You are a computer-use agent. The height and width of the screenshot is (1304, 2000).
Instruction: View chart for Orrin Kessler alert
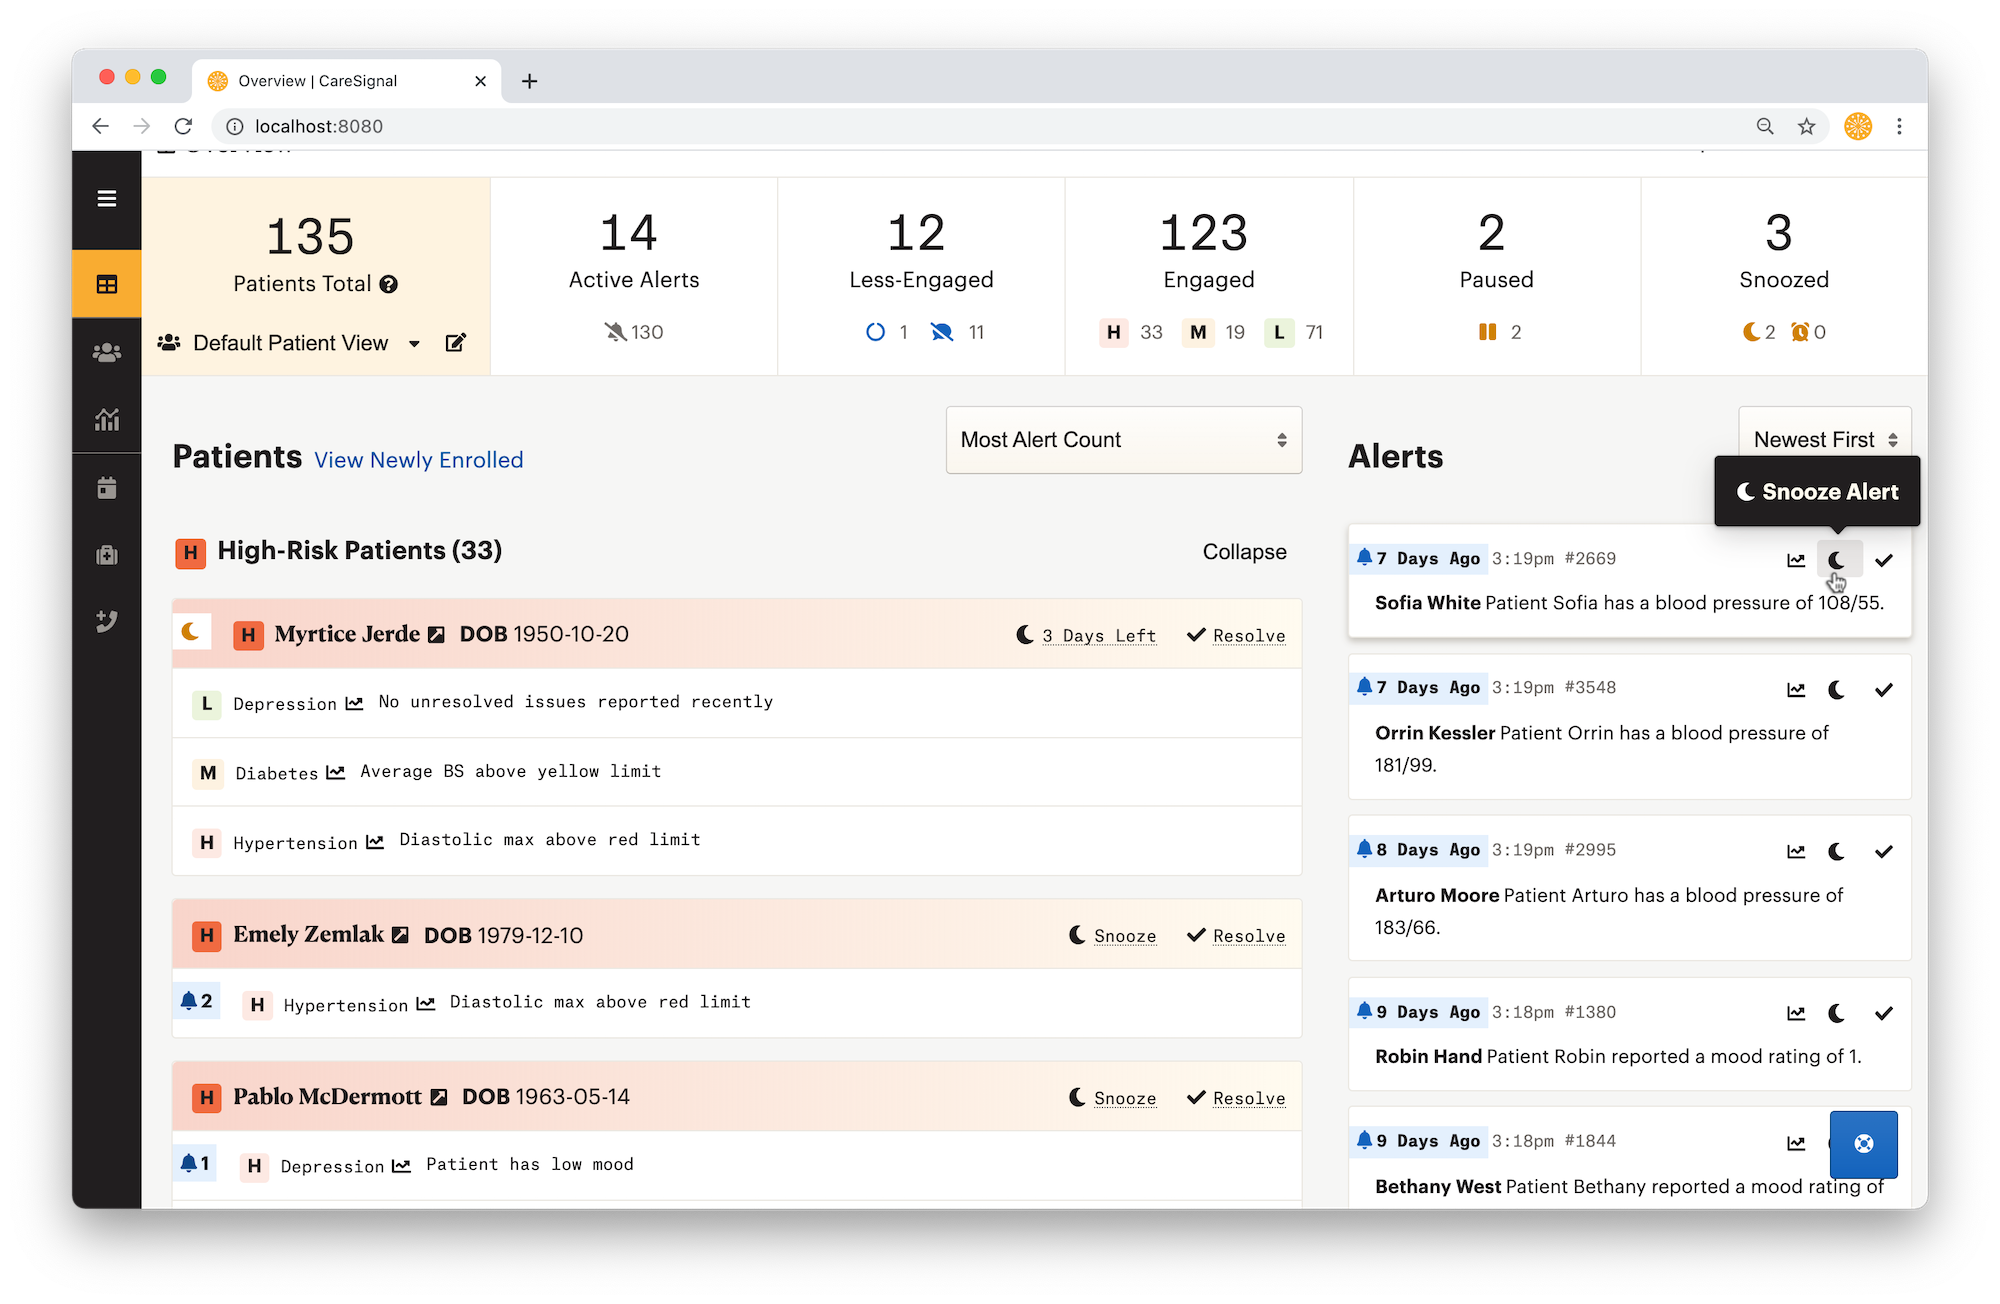tap(1796, 690)
